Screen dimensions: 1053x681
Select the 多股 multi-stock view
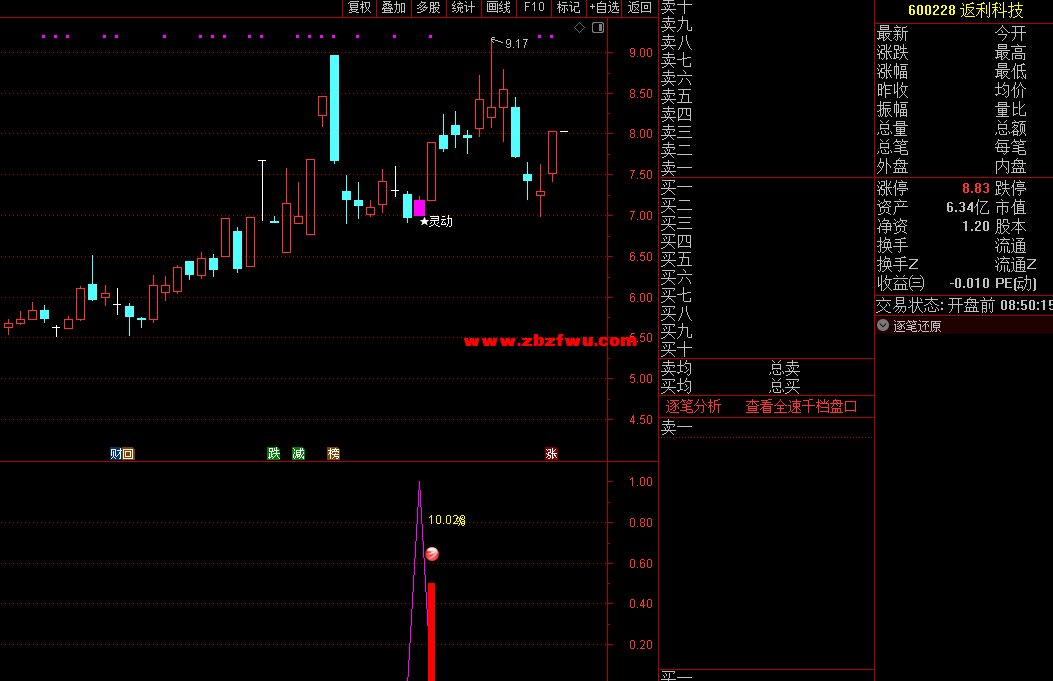click(428, 7)
